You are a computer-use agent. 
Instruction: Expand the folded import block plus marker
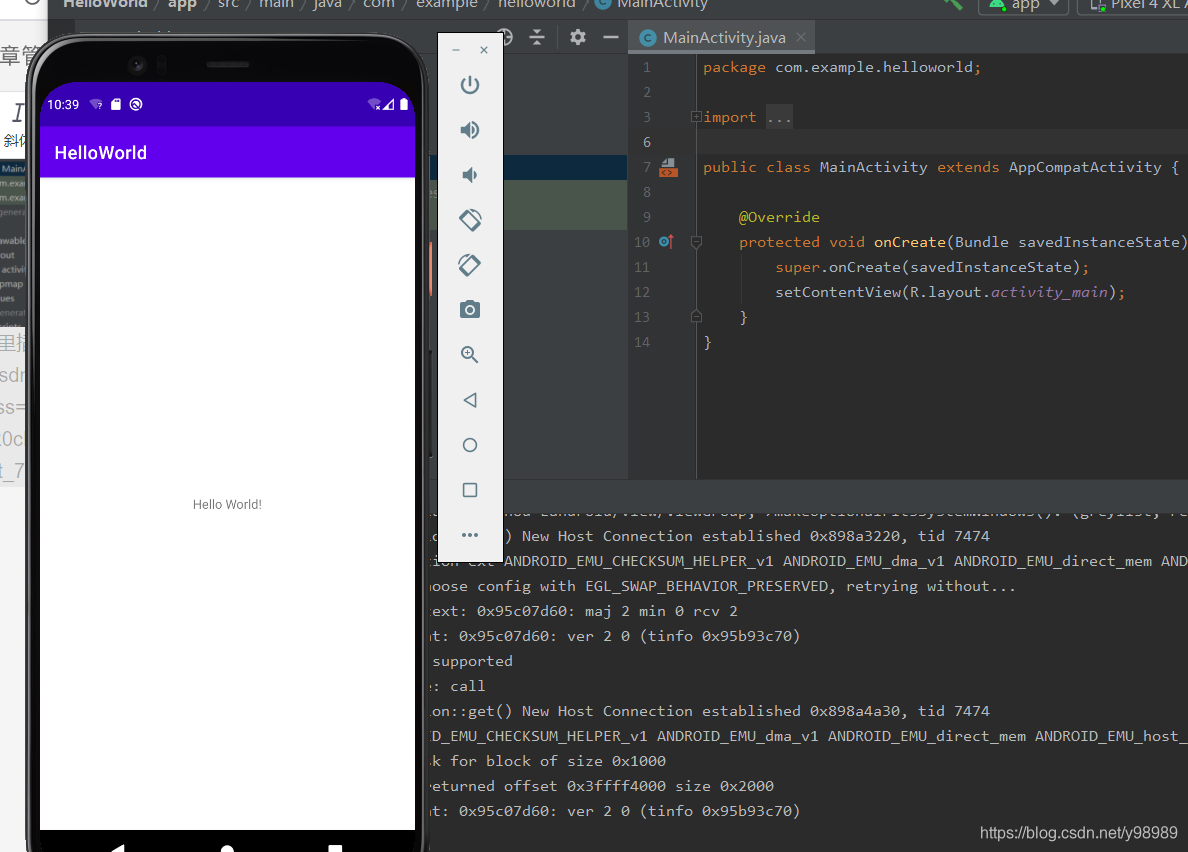pos(696,117)
